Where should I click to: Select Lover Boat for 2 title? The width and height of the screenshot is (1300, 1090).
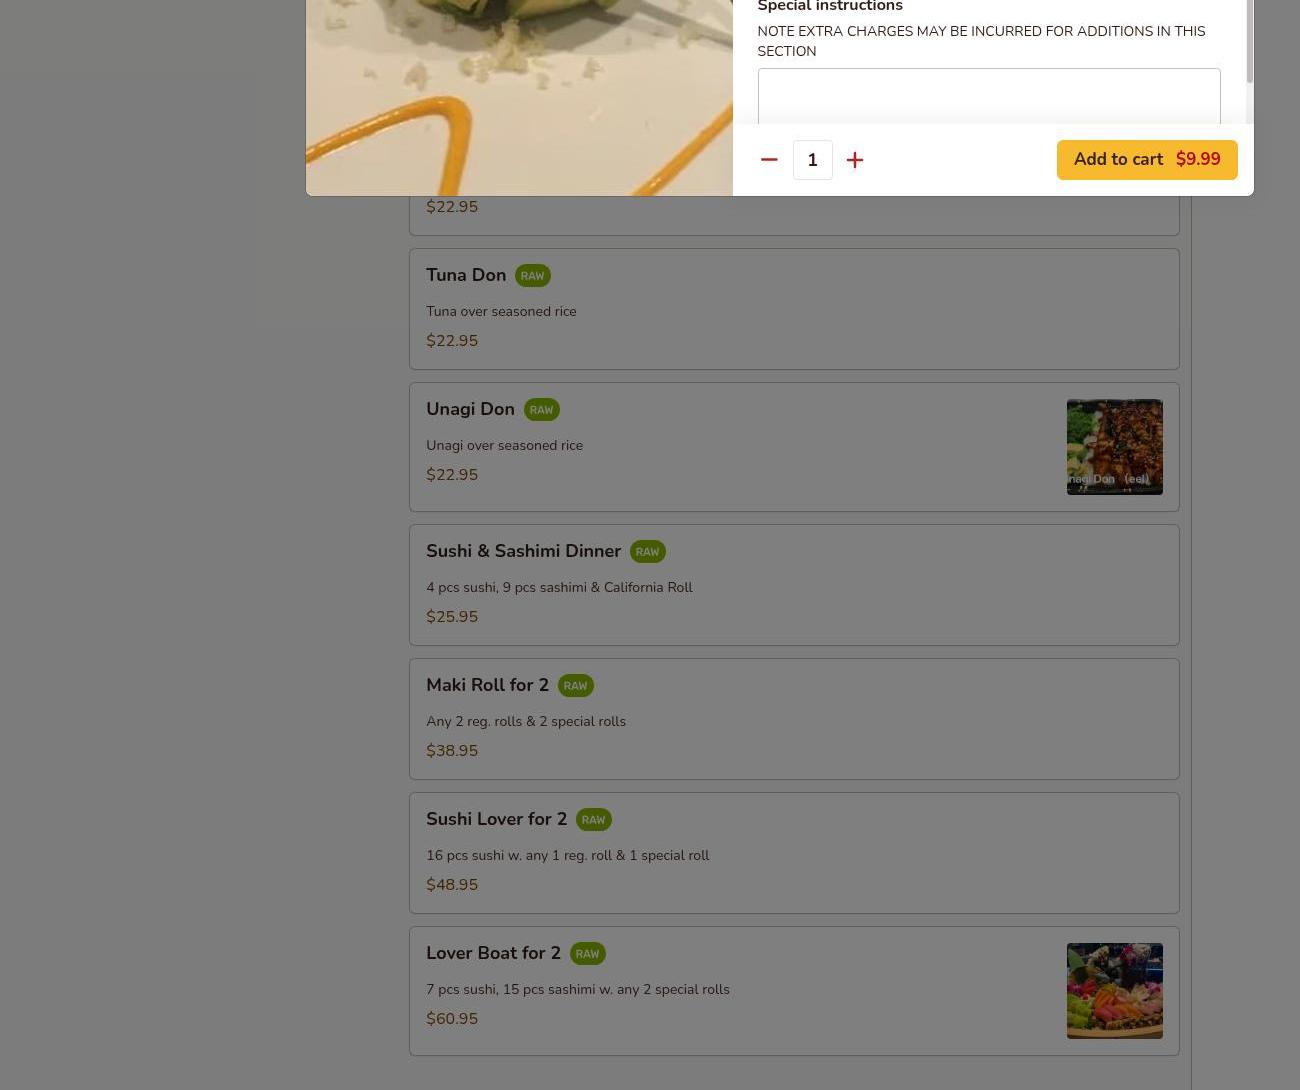tap(493, 953)
